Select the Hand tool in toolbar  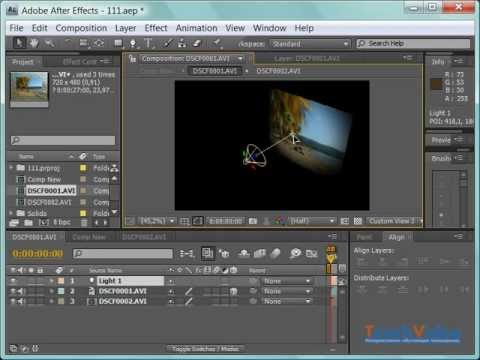tap(34, 43)
